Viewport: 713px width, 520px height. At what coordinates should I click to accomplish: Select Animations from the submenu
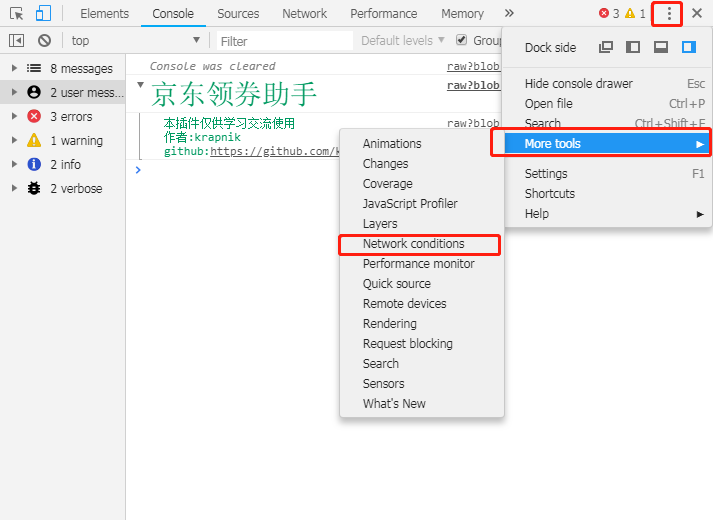tap(422, 144)
